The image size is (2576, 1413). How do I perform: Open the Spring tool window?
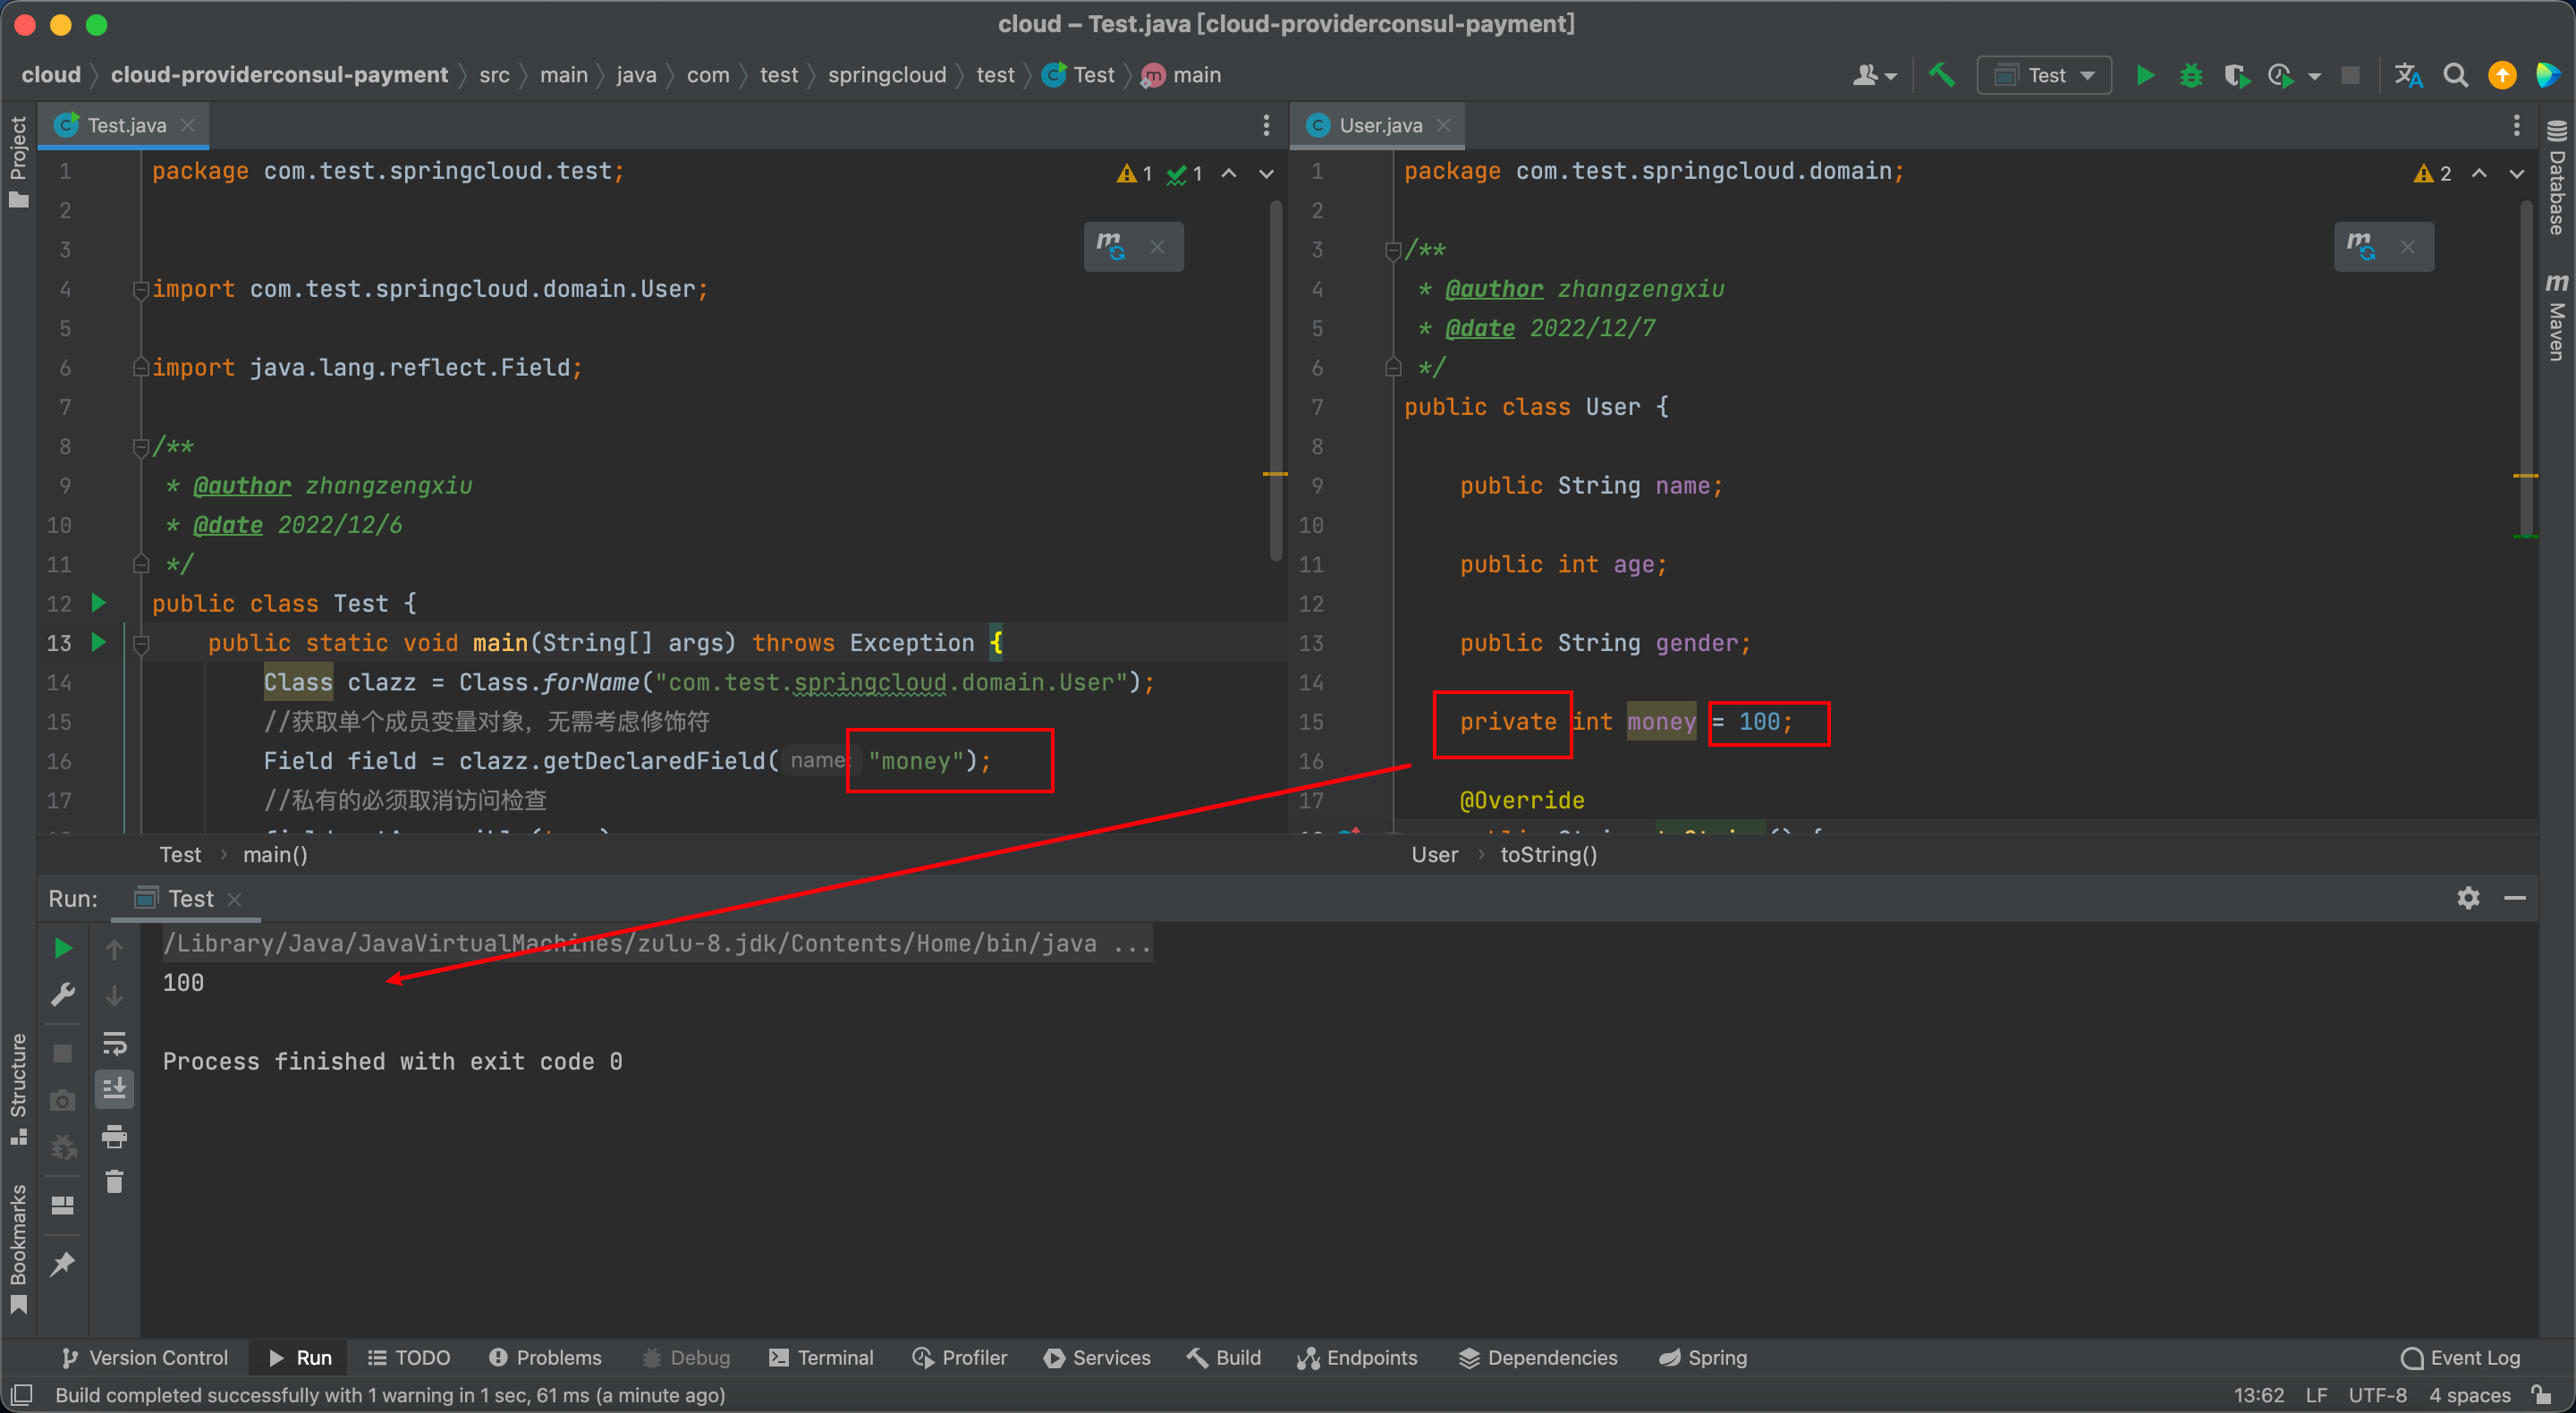[1703, 1357]
